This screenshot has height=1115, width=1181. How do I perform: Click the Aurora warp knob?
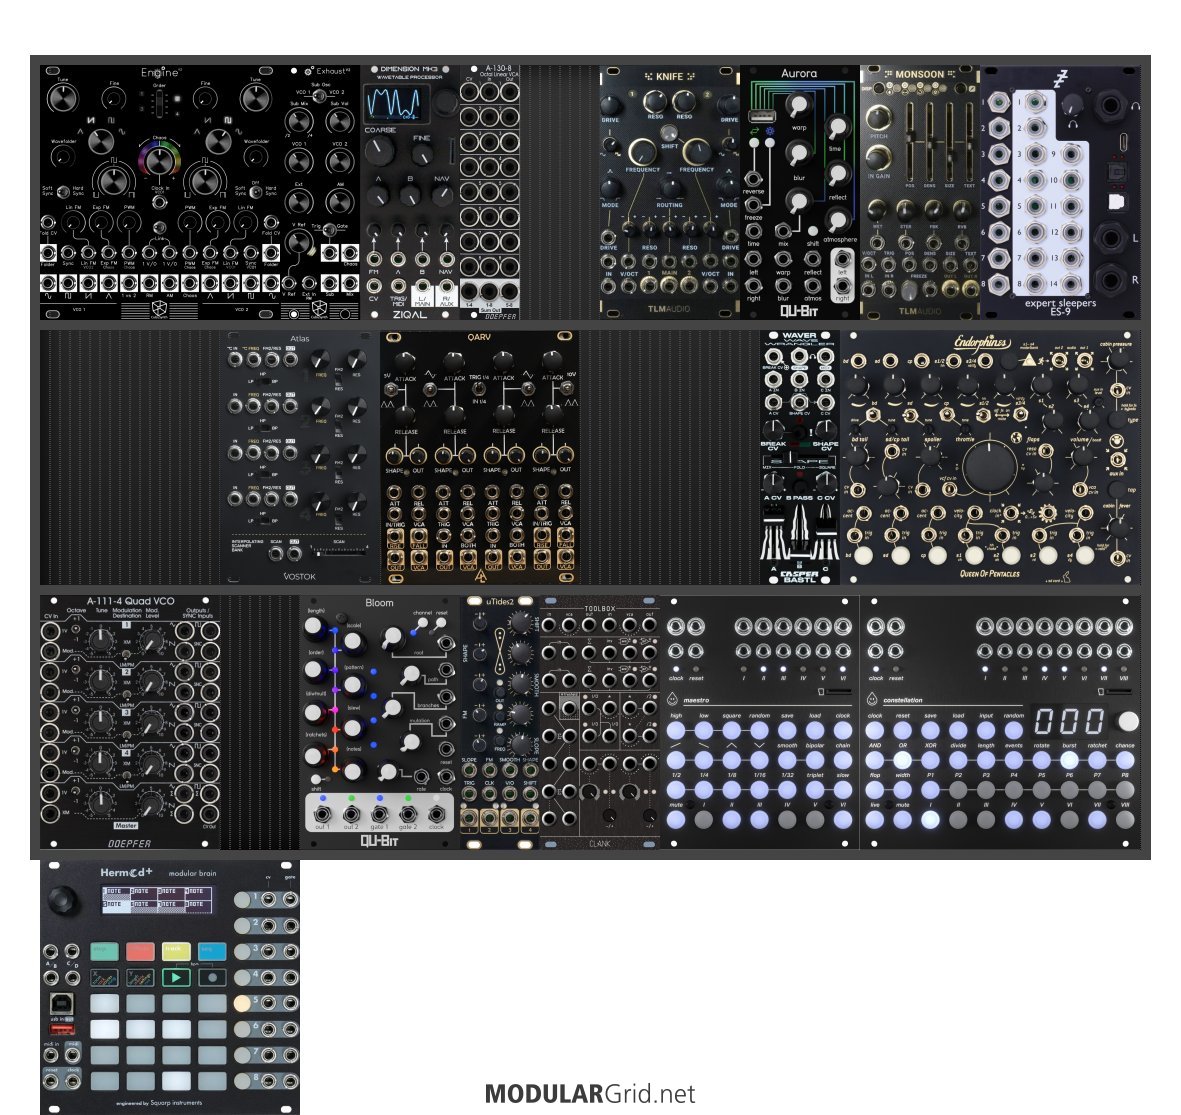pos(797,106)
